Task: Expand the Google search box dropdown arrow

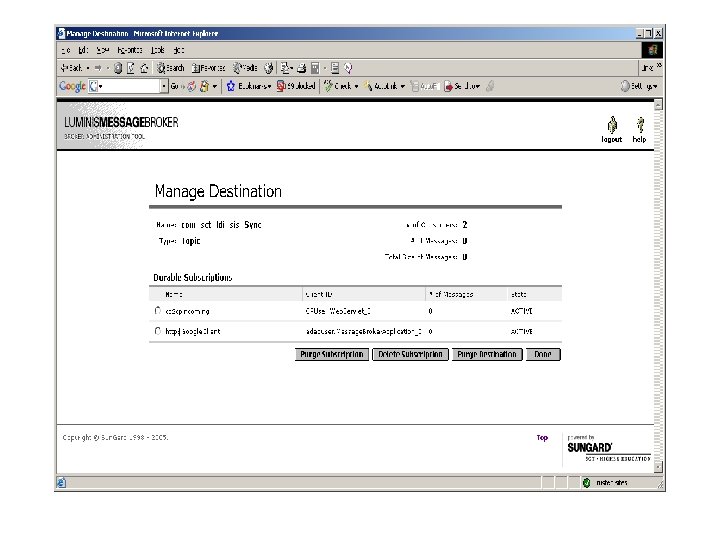Action: coord(164,86)
